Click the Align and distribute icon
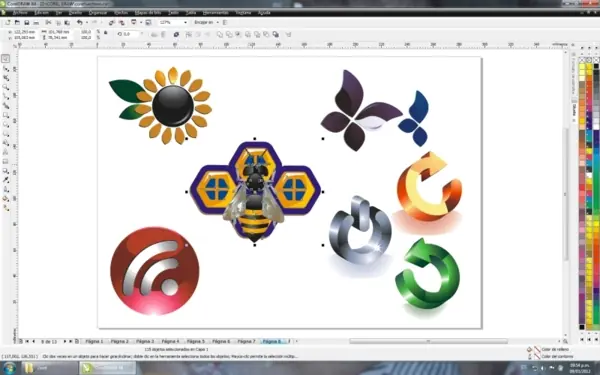Image resolution: width=600 pixels, height=375 pixels. [x=289, y=34]
